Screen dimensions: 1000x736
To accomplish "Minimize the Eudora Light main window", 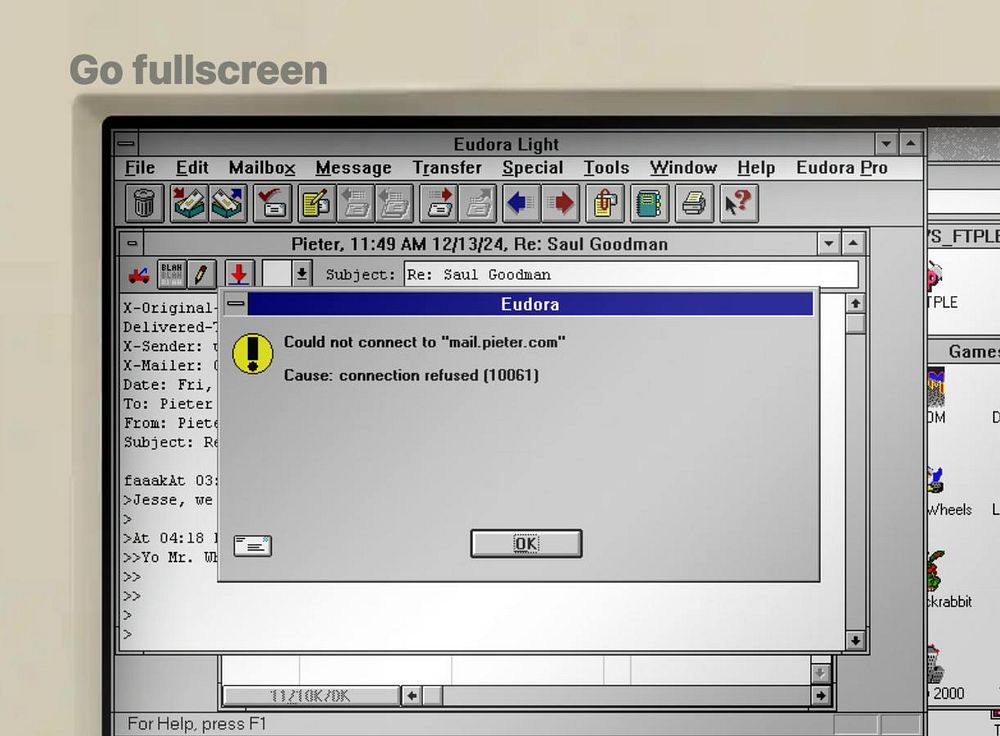I will tap(886, 144).
